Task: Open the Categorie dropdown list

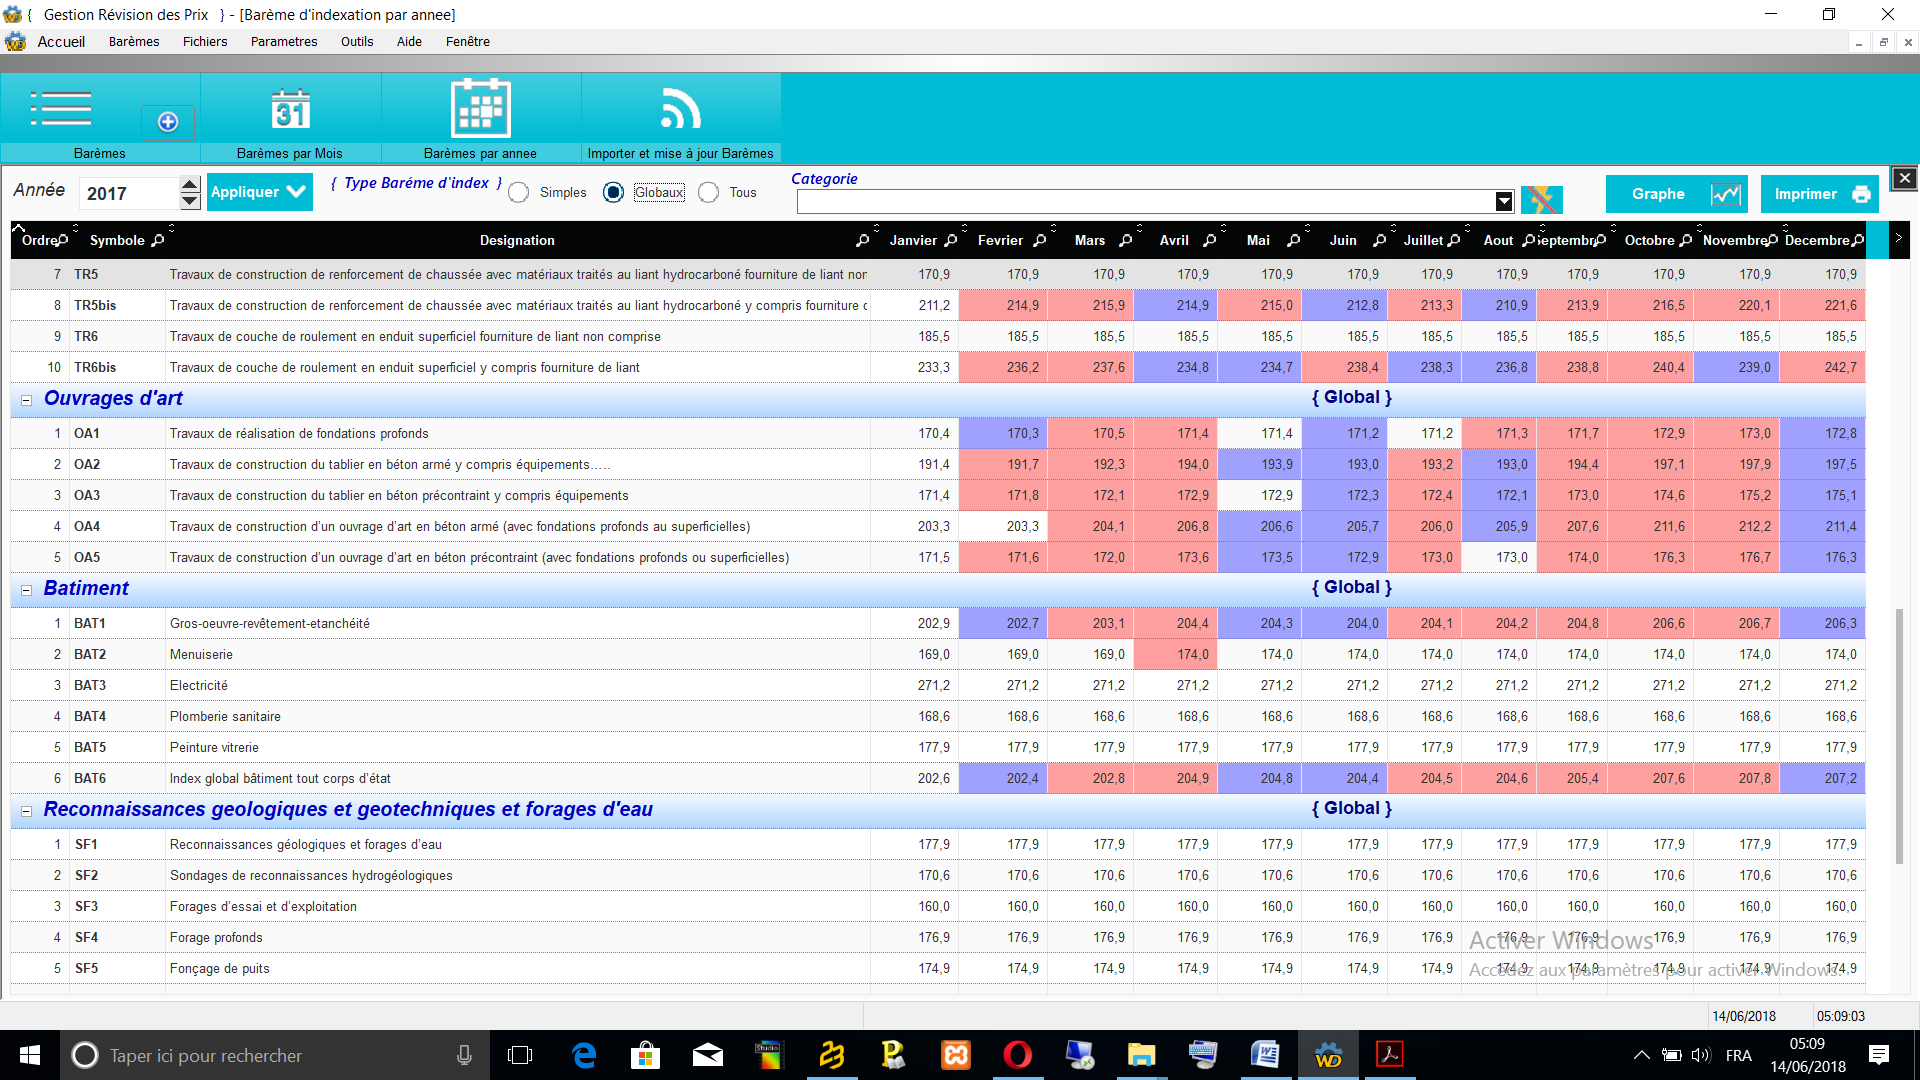Action: pyautogui.click(x=1504, y=201)
